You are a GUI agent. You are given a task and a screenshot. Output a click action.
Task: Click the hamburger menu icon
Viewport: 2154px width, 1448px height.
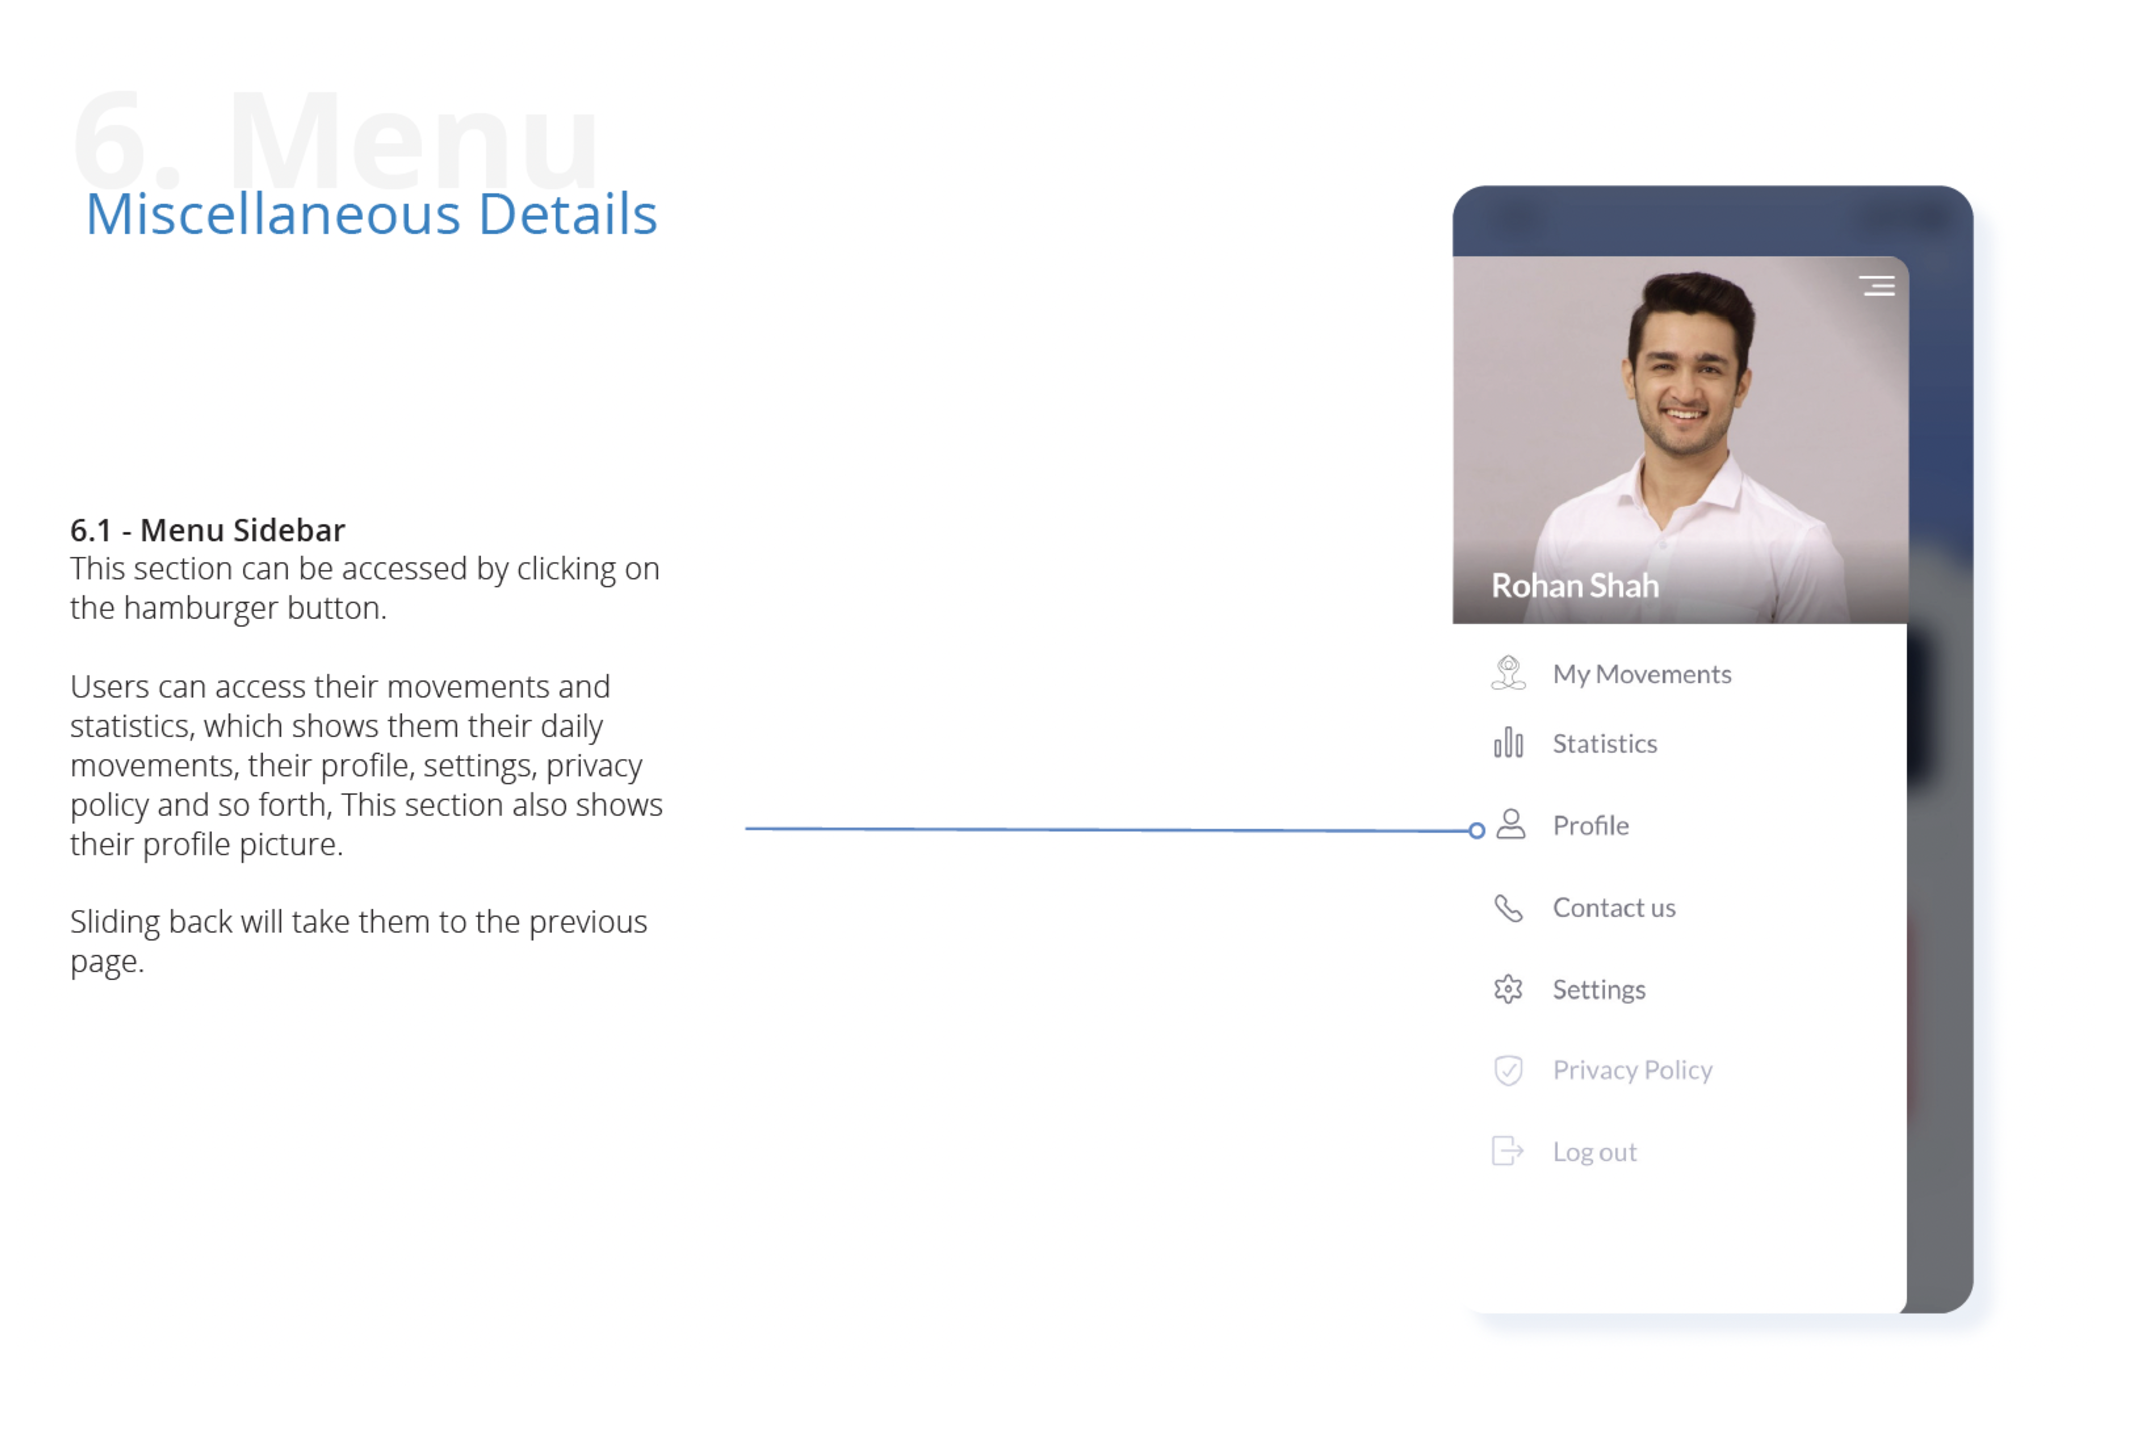[x=1877, y=287]
